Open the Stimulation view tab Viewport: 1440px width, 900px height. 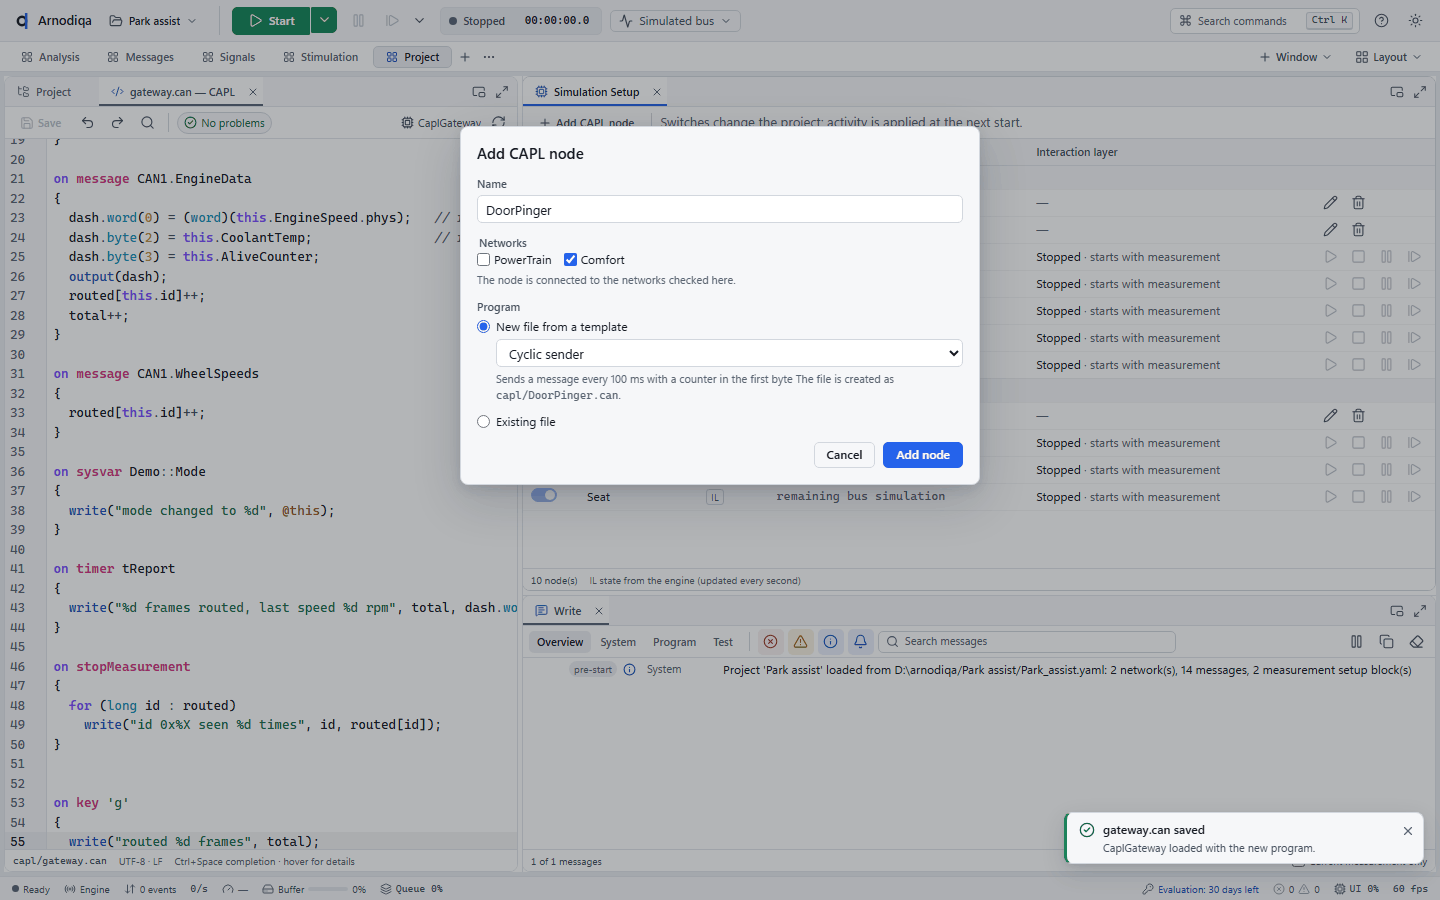(x=320, y=57)
